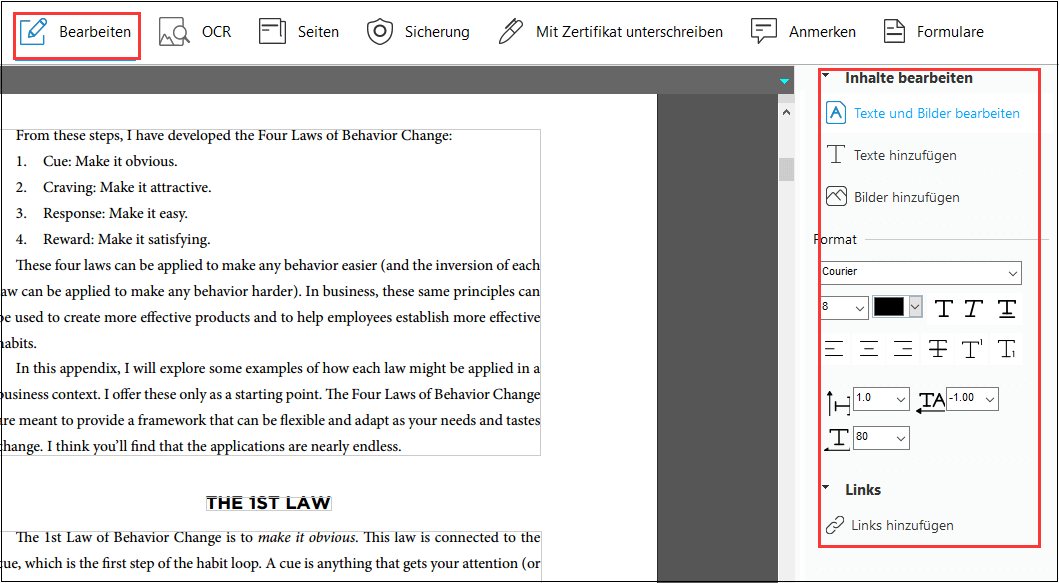
Task: Open the Formulare tab
Action: pyautogui.click(x=933, y=32)
